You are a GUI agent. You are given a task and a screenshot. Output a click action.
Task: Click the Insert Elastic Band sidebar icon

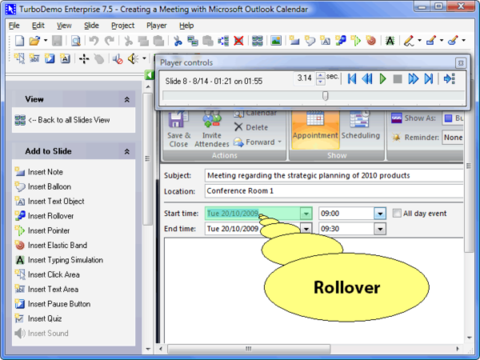pyautogui.click(x=20, y=245)
